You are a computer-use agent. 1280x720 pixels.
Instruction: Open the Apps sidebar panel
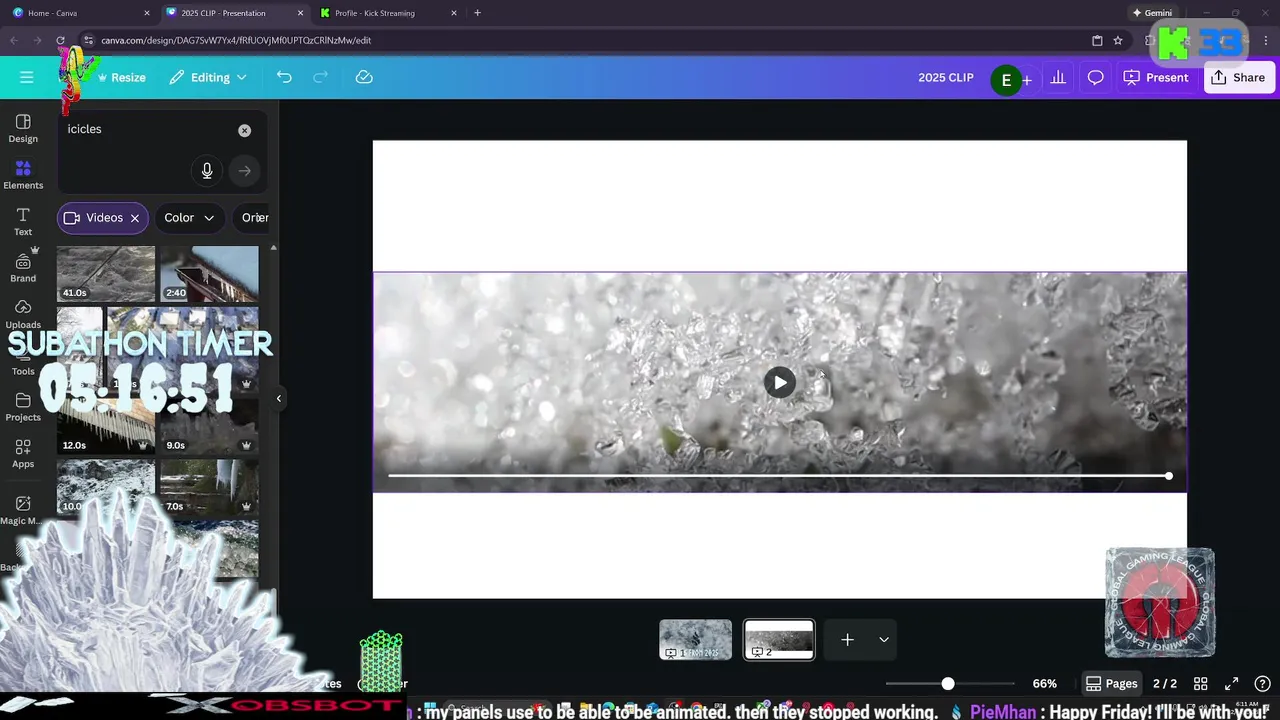(x=23, y=453)
